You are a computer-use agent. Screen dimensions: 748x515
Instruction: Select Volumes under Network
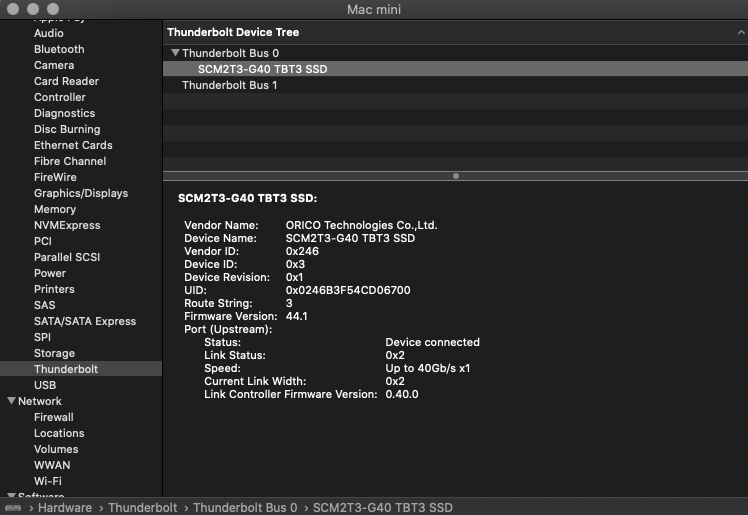[x=56, y=449]
